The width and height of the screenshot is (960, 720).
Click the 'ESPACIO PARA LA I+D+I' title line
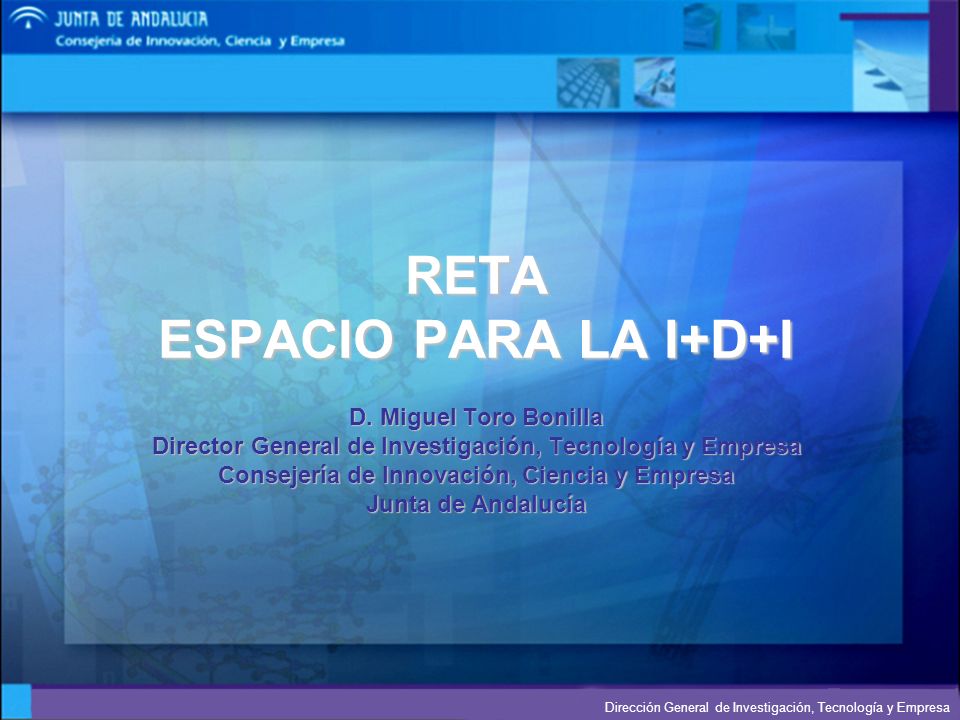click(x=476, y=340)
